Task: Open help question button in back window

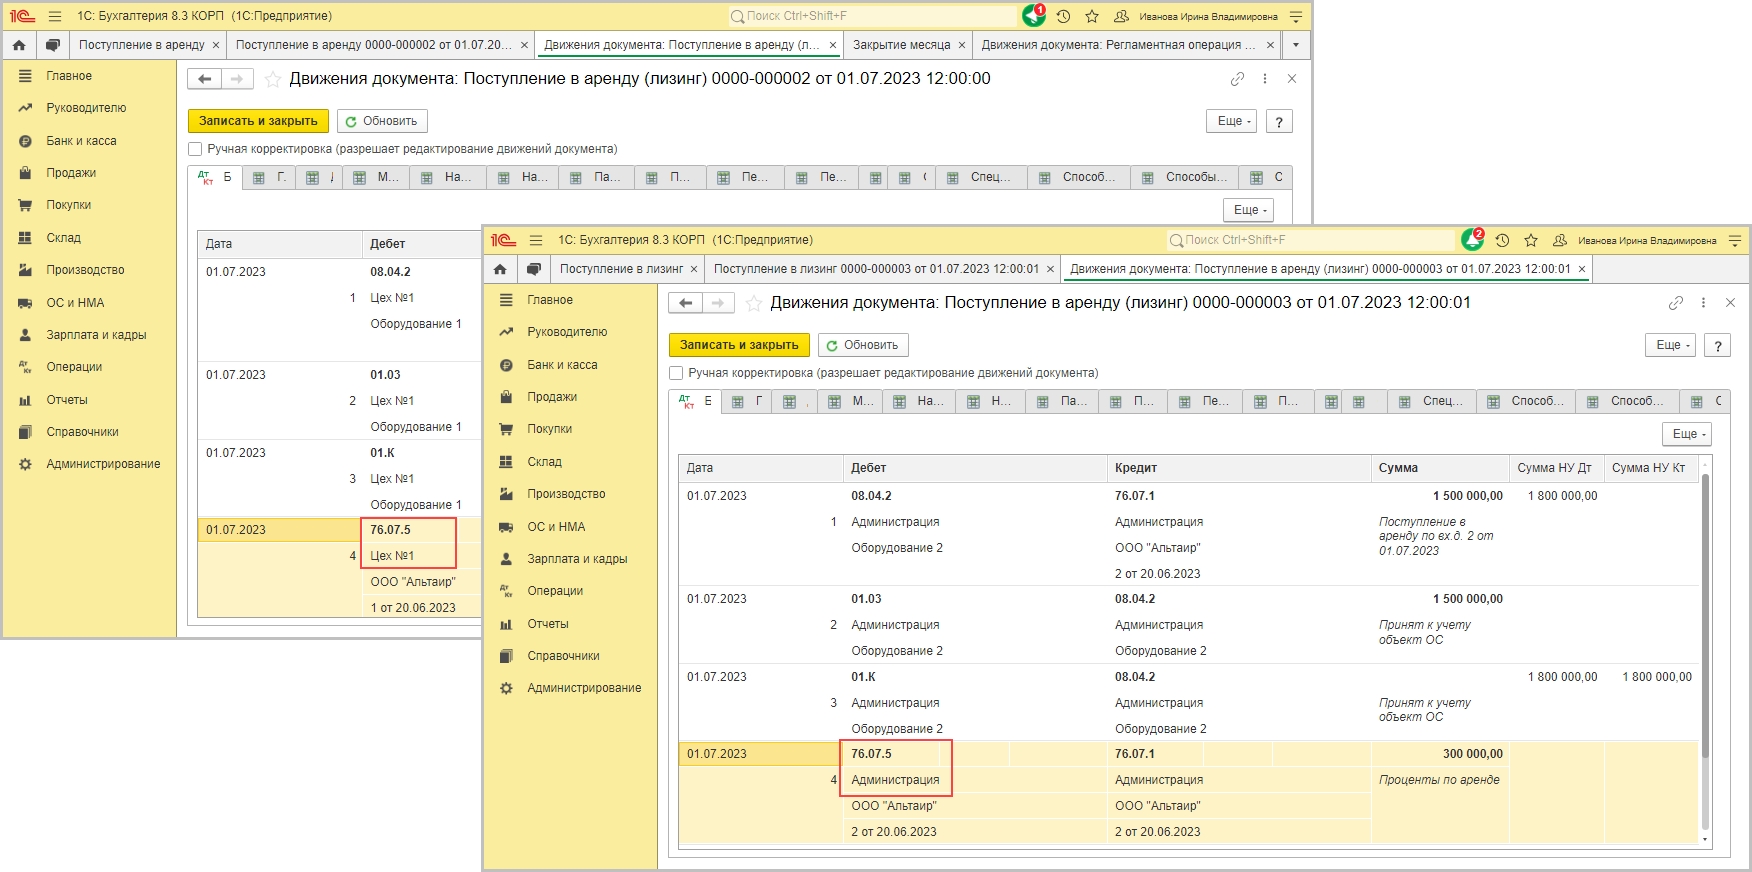Action: 1279,121
